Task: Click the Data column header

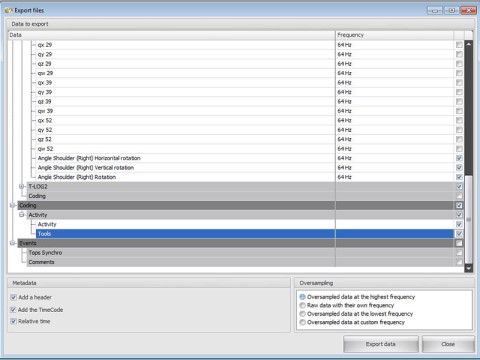Action: tap(172, 35)
